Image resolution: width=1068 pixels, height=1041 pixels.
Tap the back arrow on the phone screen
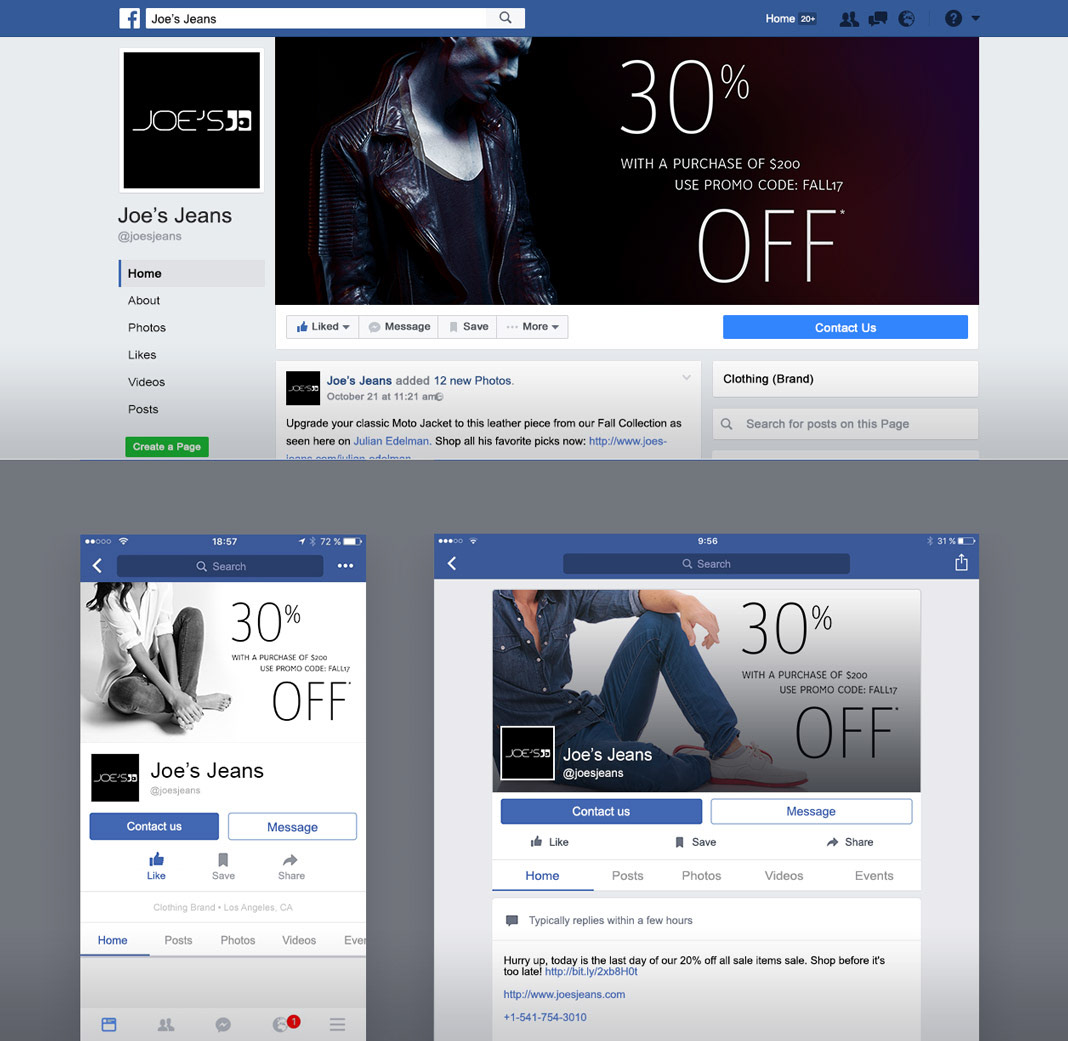pos(97,565)
